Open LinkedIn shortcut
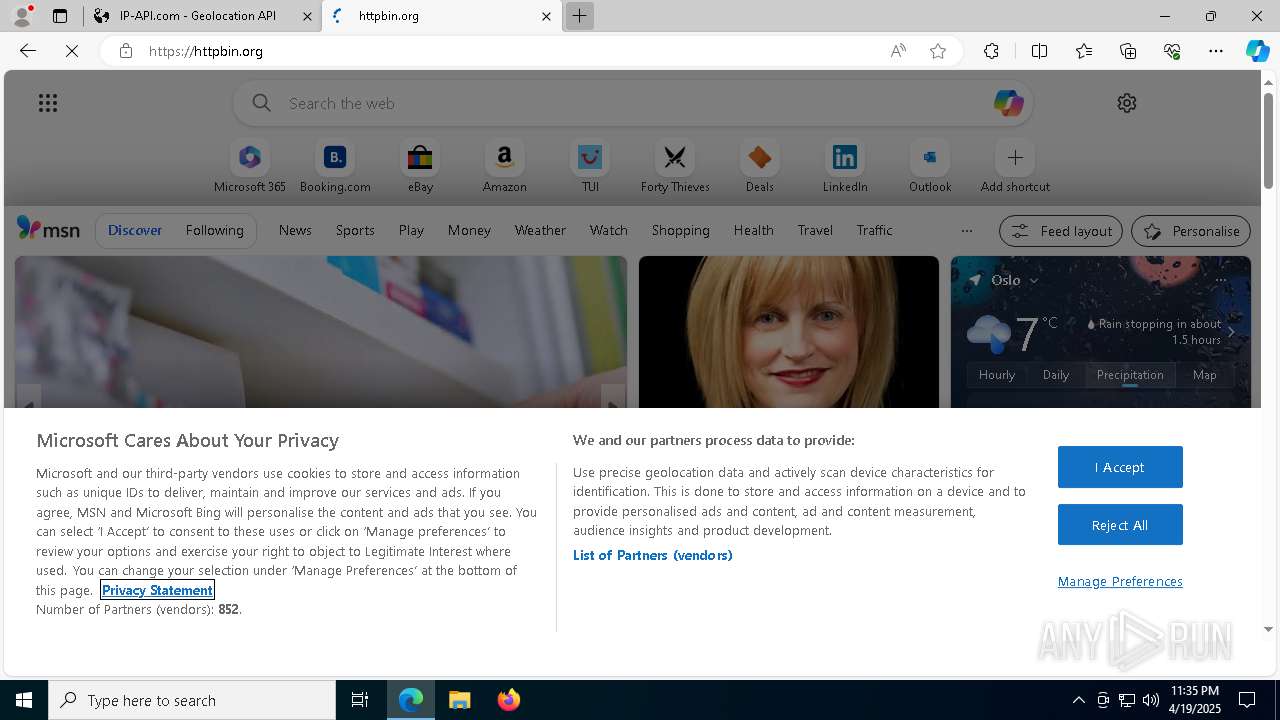Screen dimensions: 1280x720 coord(845,166)
